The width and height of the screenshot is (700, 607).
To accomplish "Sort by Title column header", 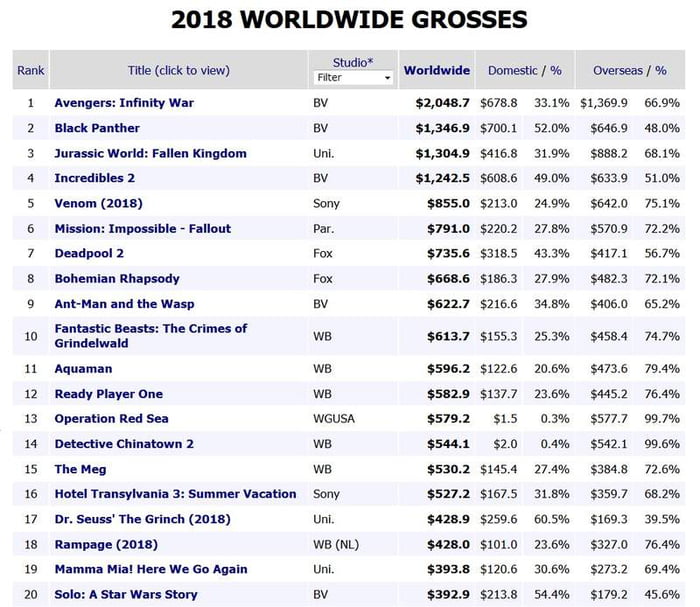I will click(x=179, y=71).
